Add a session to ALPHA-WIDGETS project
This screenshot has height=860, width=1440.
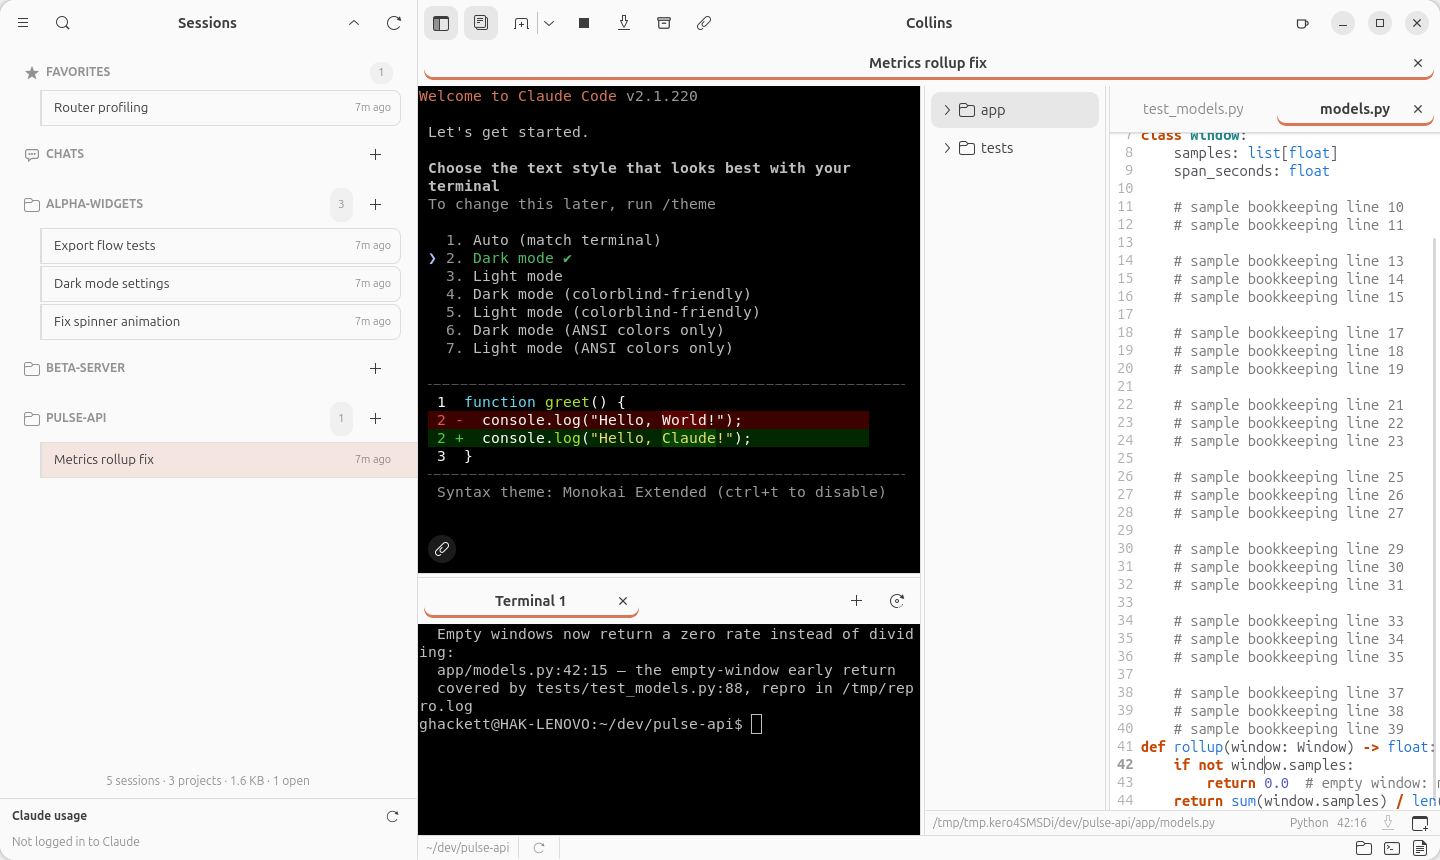(376, 204)
